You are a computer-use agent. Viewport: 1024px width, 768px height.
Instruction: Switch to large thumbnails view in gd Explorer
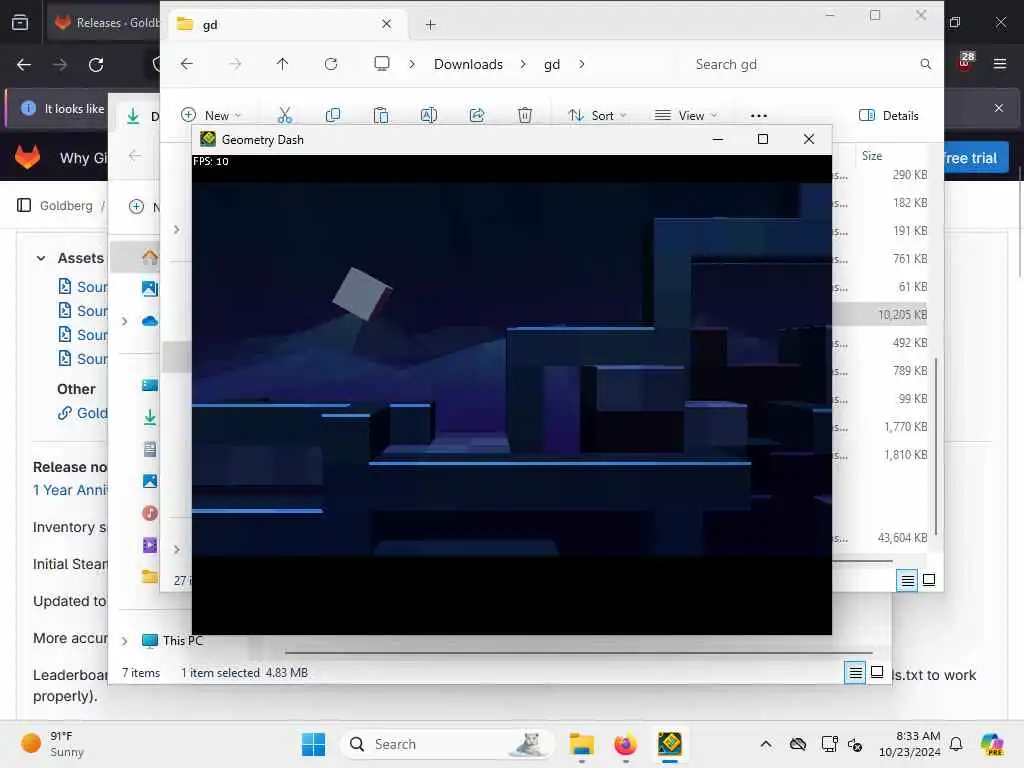coord(929,580)
